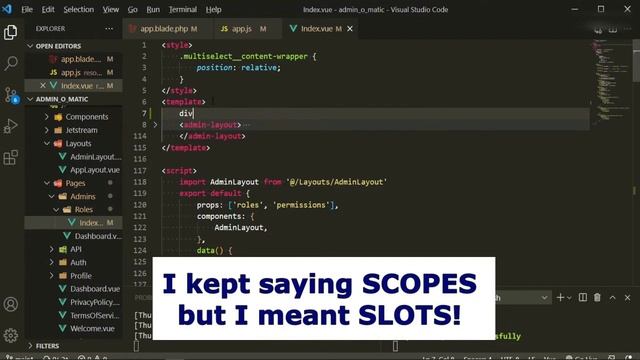Click the Vue icon of AdminLayout file
The height and width of the screenshot is (360, 640).
(62, 157)
